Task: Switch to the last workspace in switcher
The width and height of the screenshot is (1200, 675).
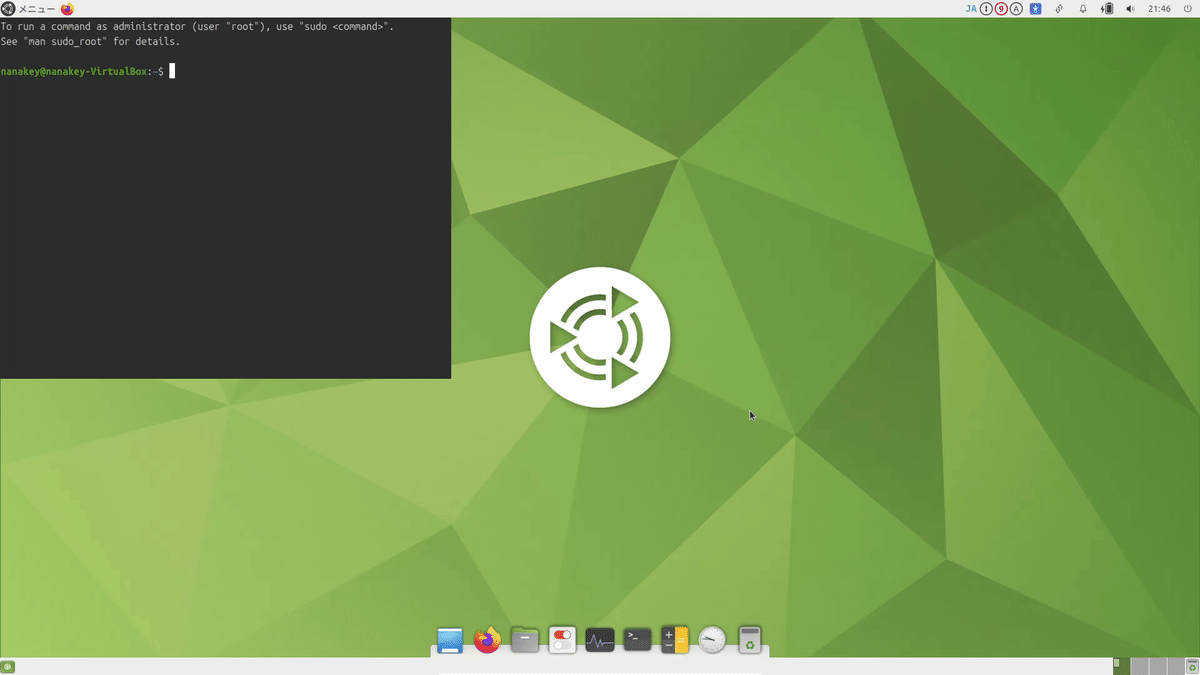Action: [1176, 666]
